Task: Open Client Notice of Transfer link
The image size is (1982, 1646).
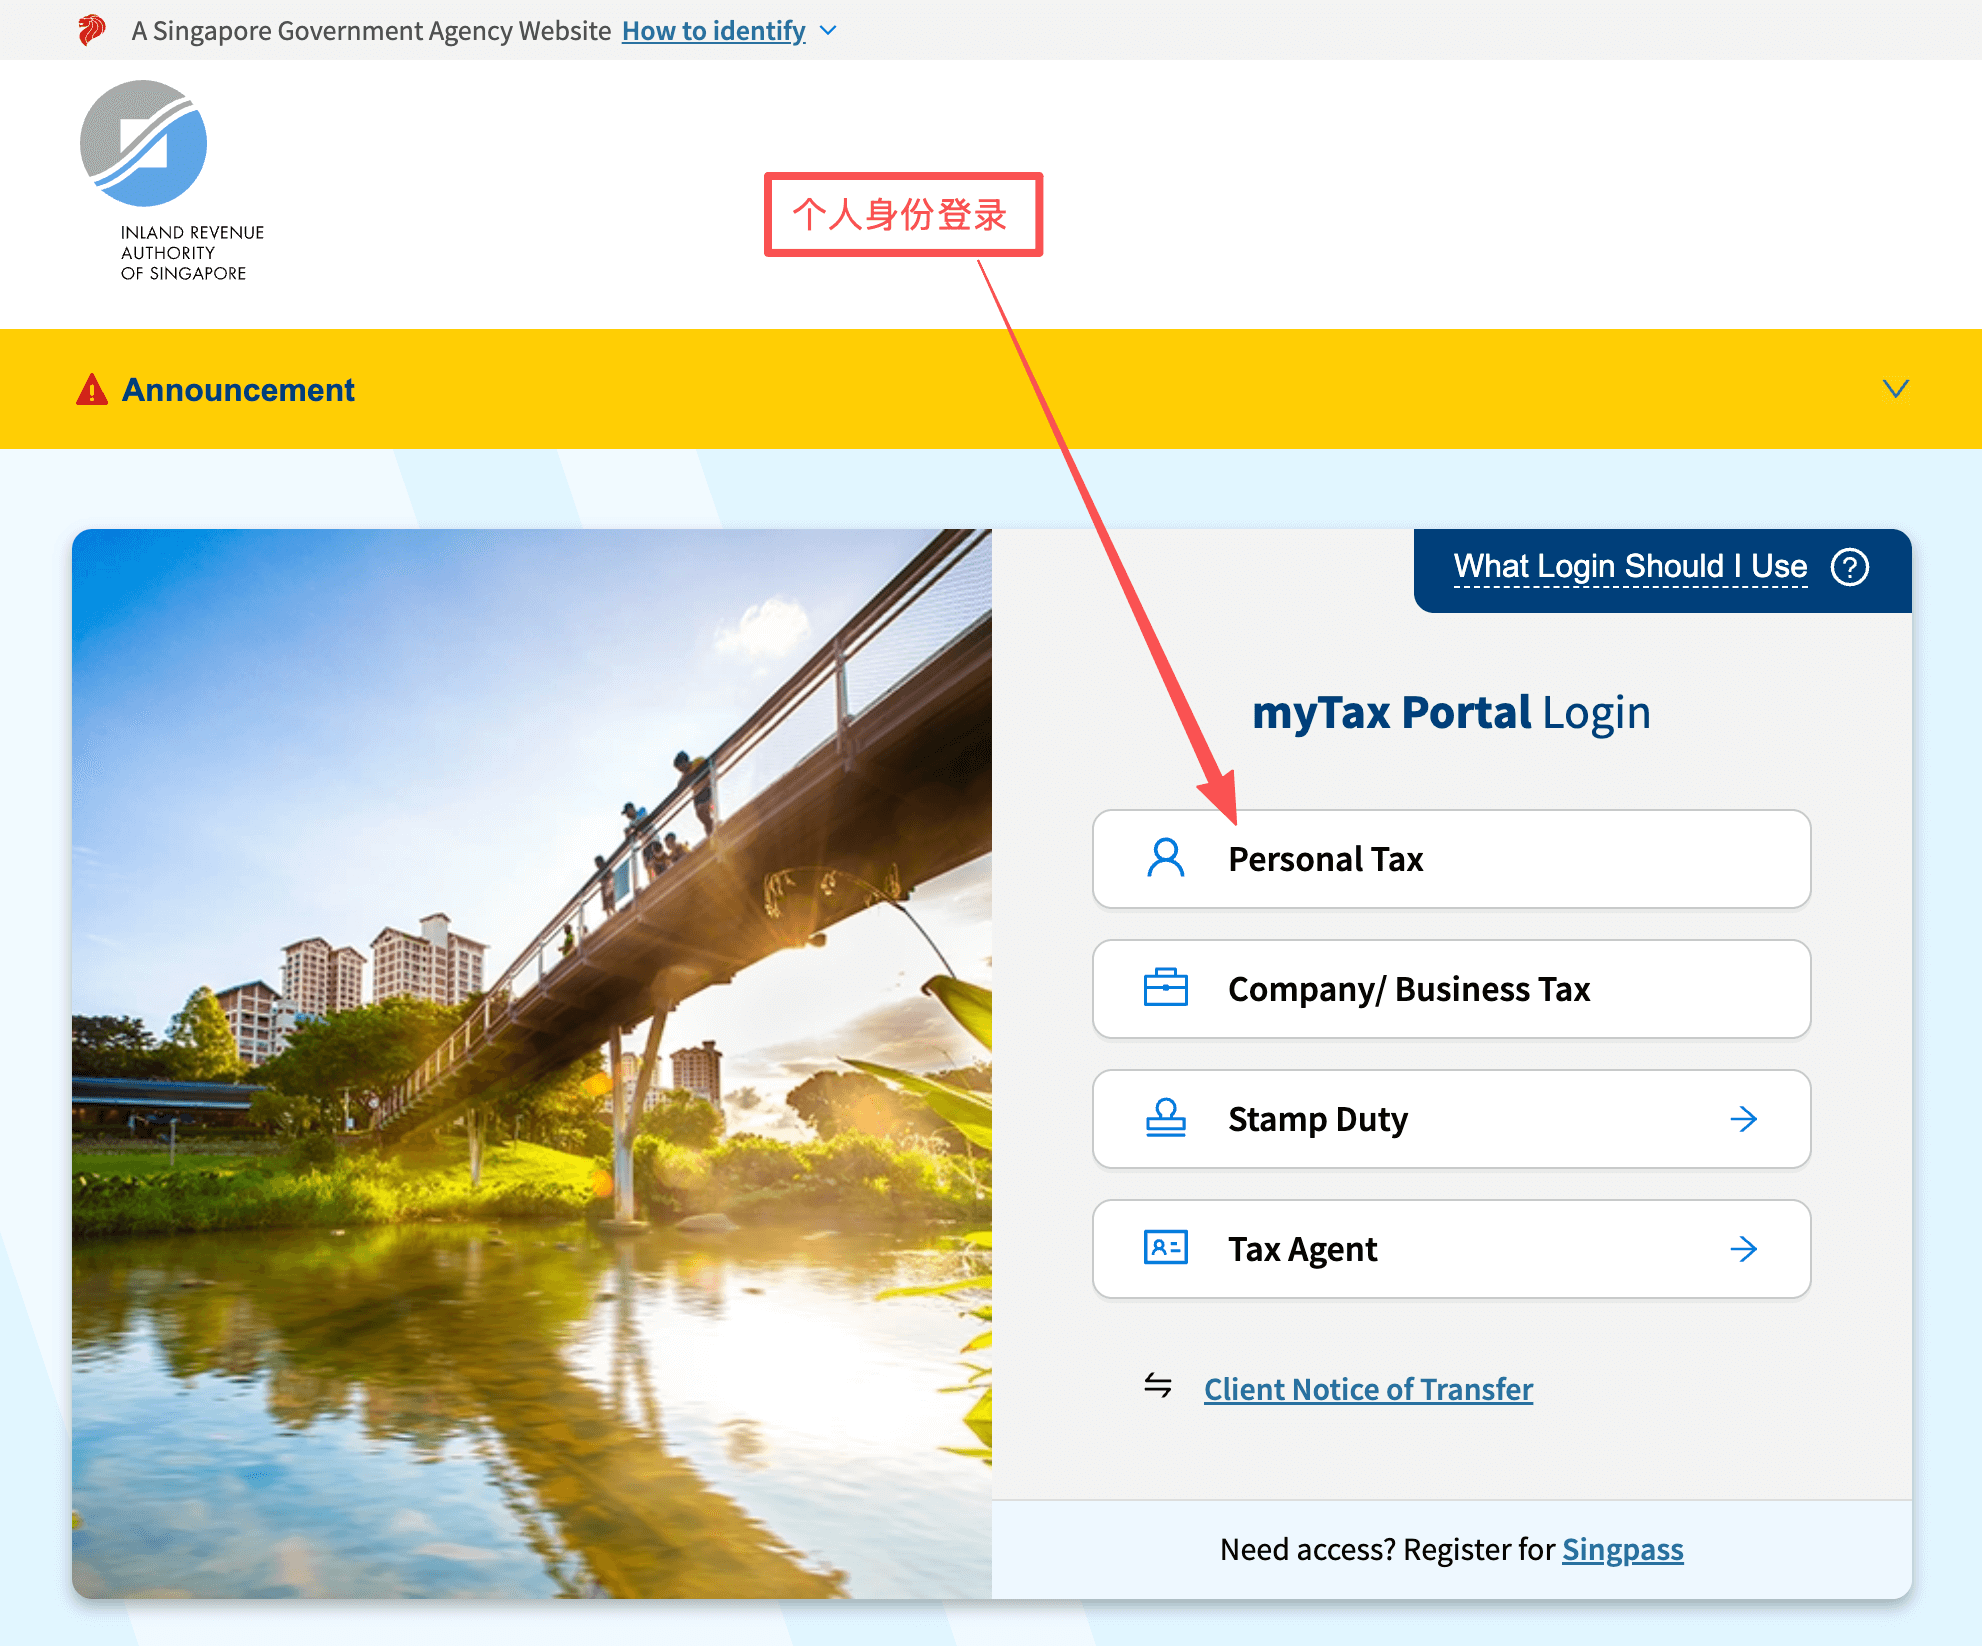Action: (x=1367, y=1389)
